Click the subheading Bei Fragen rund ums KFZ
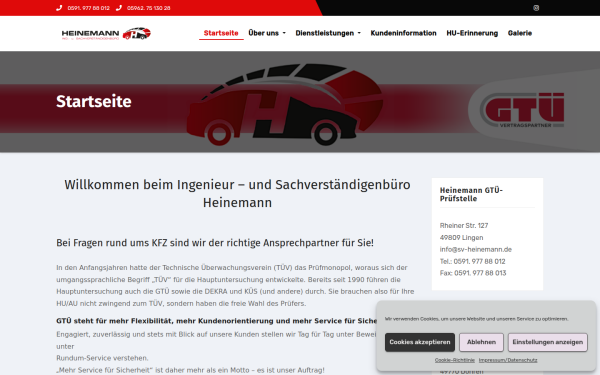 [215, 243]
